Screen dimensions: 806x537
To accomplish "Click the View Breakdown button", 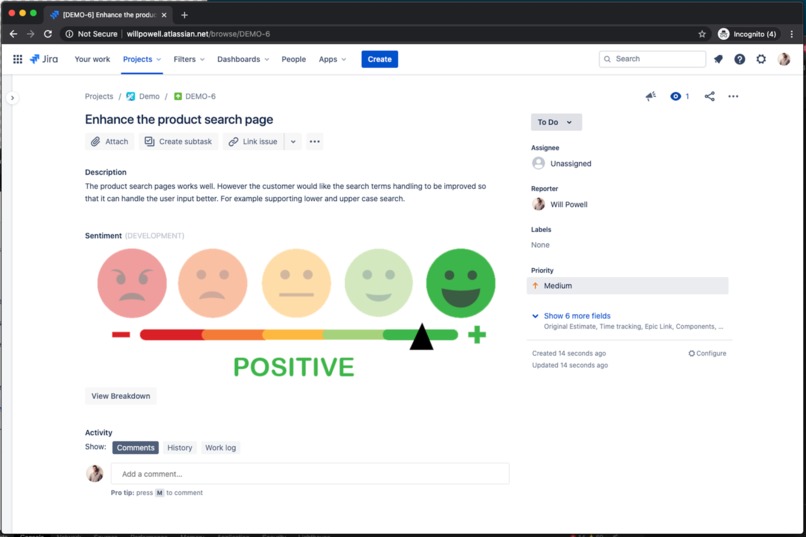I will click(121, 396).
